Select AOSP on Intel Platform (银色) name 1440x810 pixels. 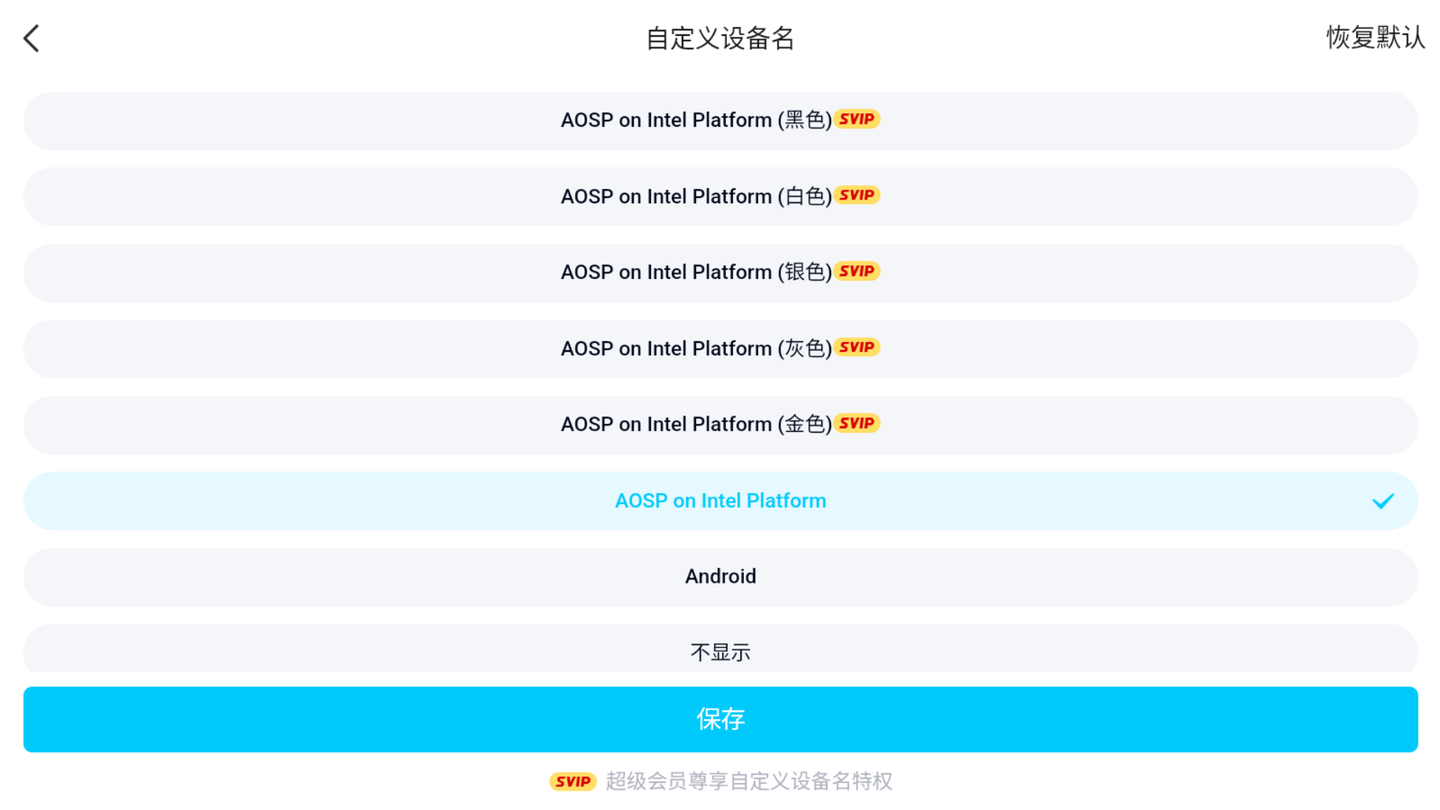695,273
